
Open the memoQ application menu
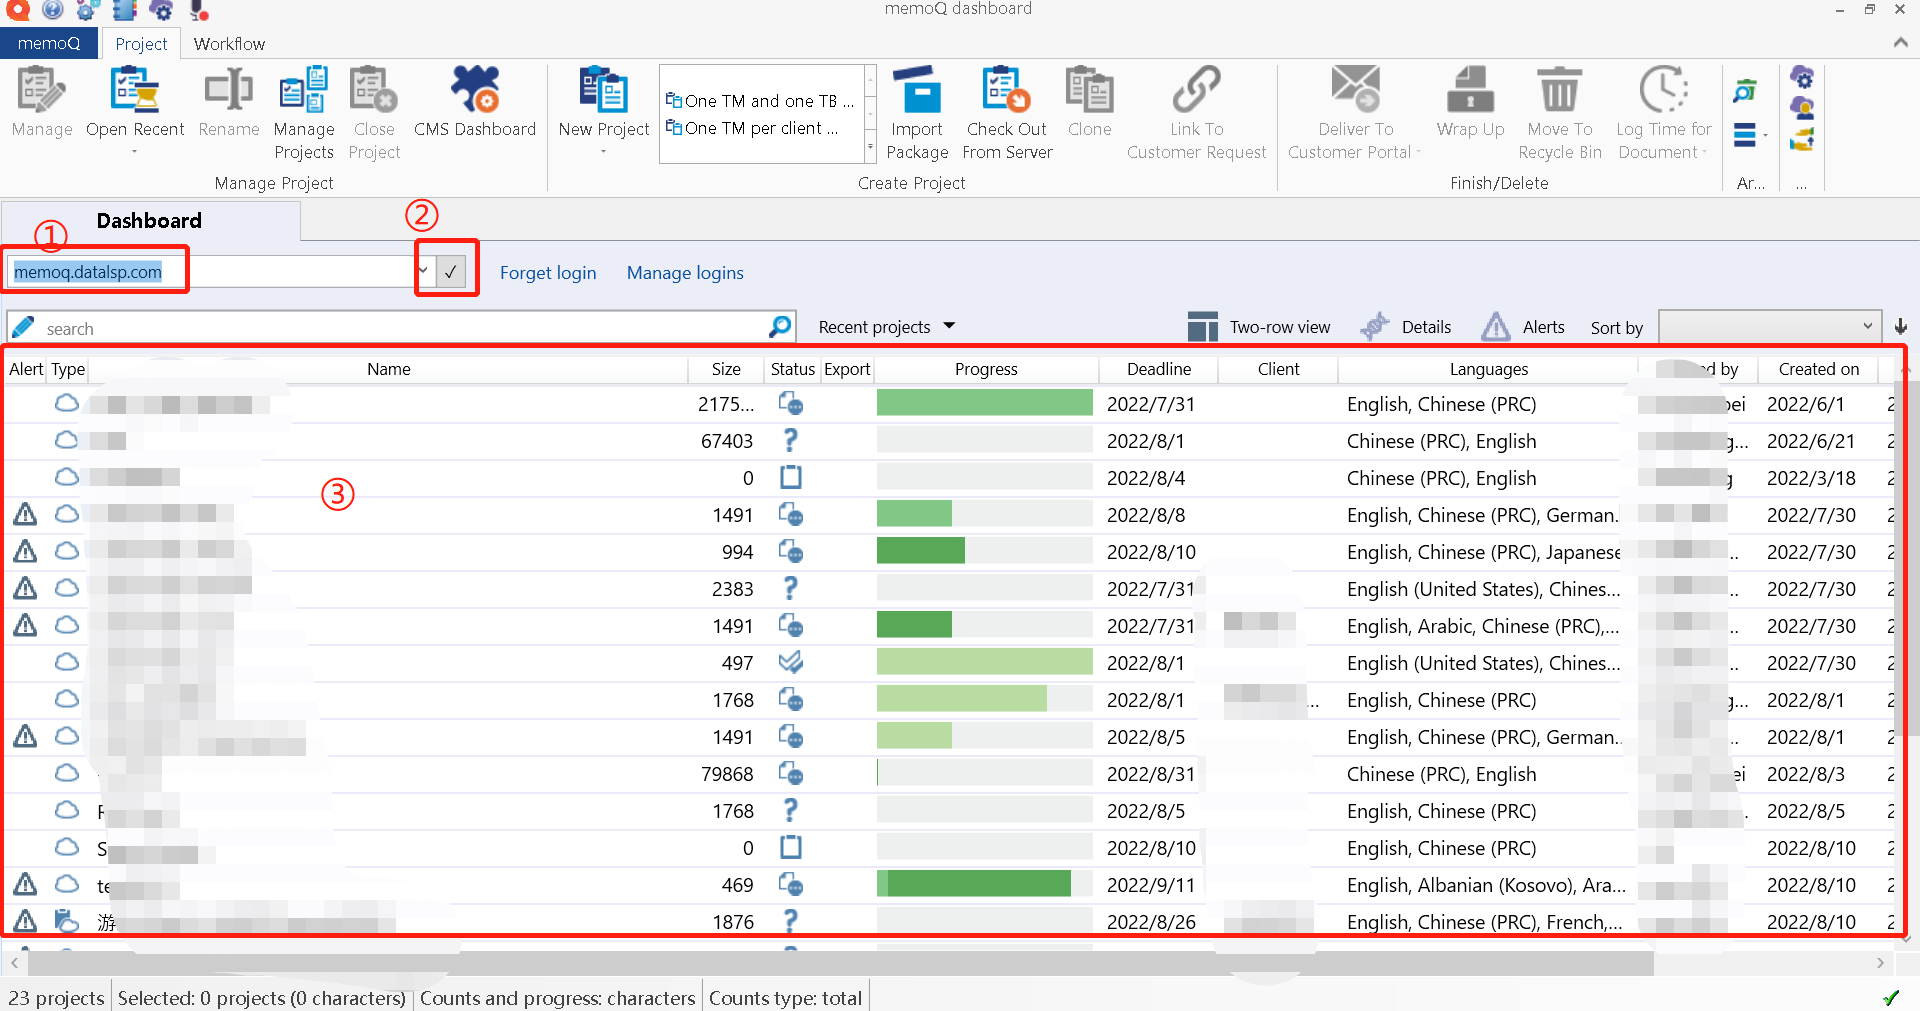pos(49,43)
